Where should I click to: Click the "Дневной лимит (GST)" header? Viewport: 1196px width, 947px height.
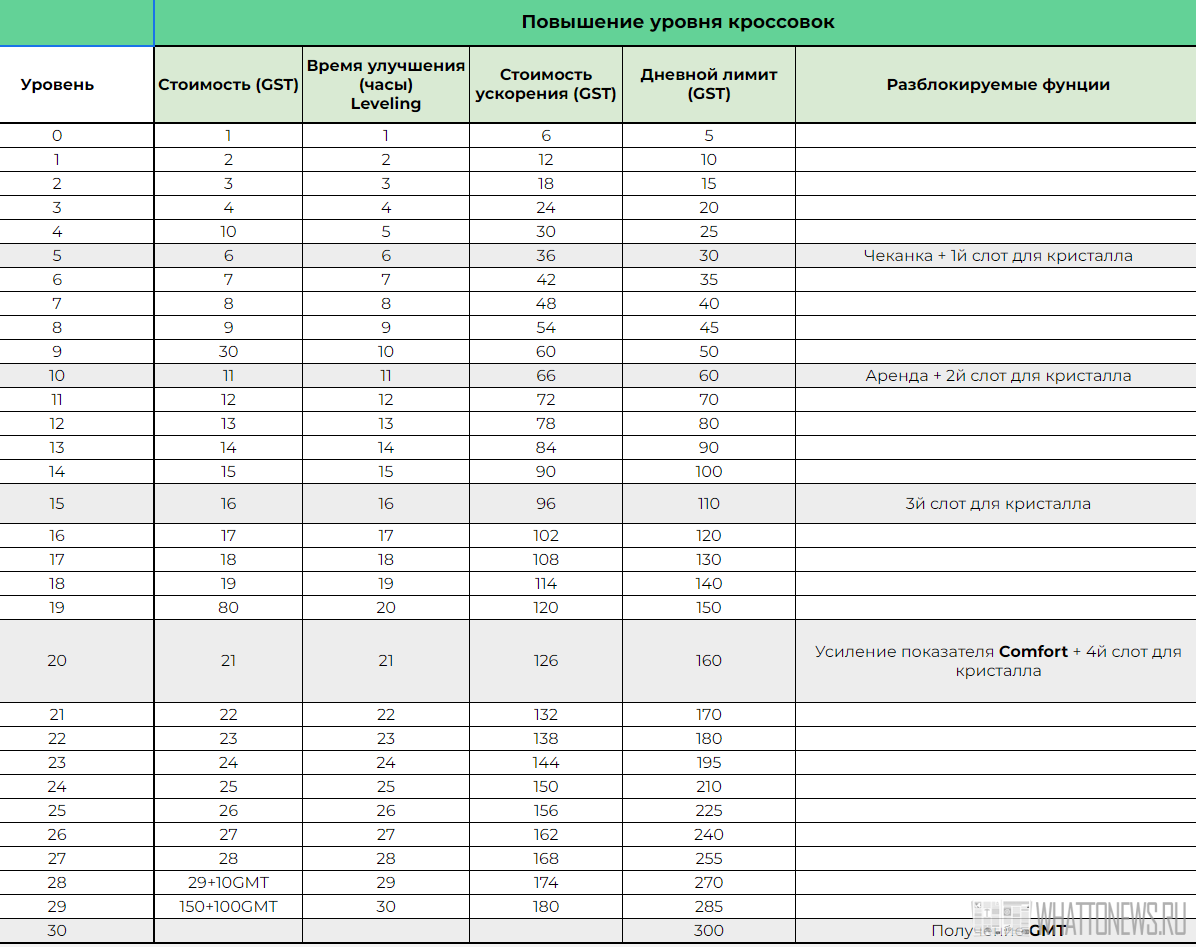pos(709,85)
